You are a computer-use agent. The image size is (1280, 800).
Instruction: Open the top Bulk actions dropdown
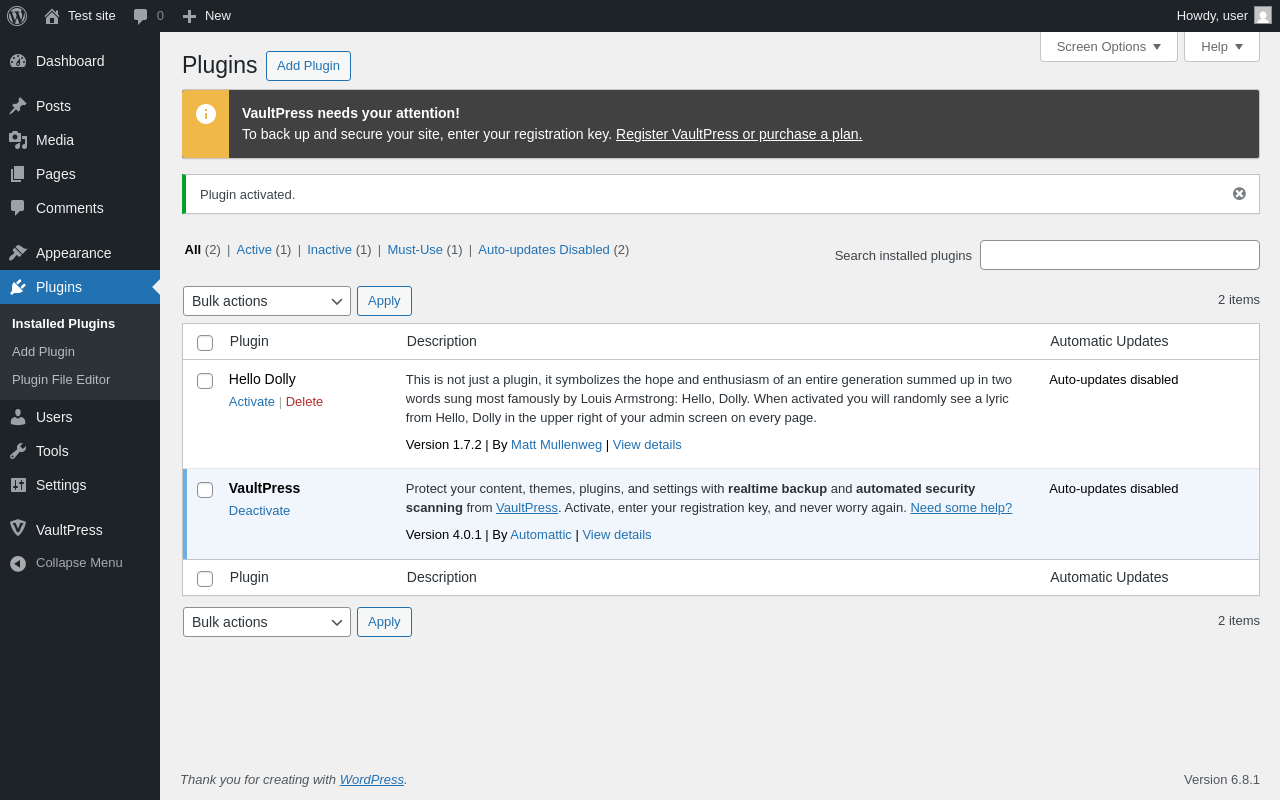coord(267,301)
